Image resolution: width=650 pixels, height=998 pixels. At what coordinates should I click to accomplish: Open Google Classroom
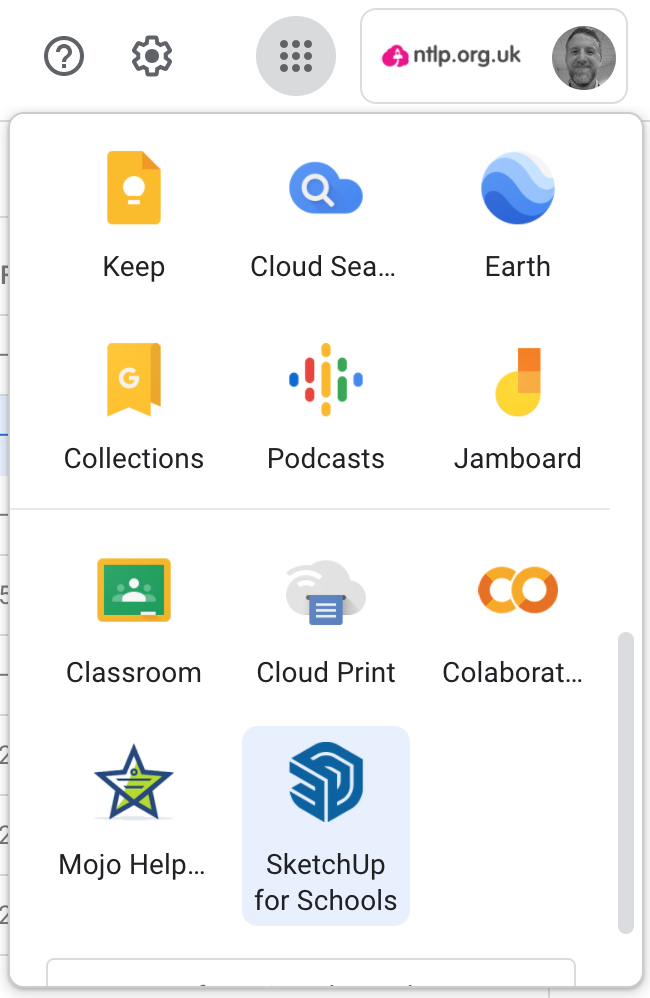[x=134, y=622]
